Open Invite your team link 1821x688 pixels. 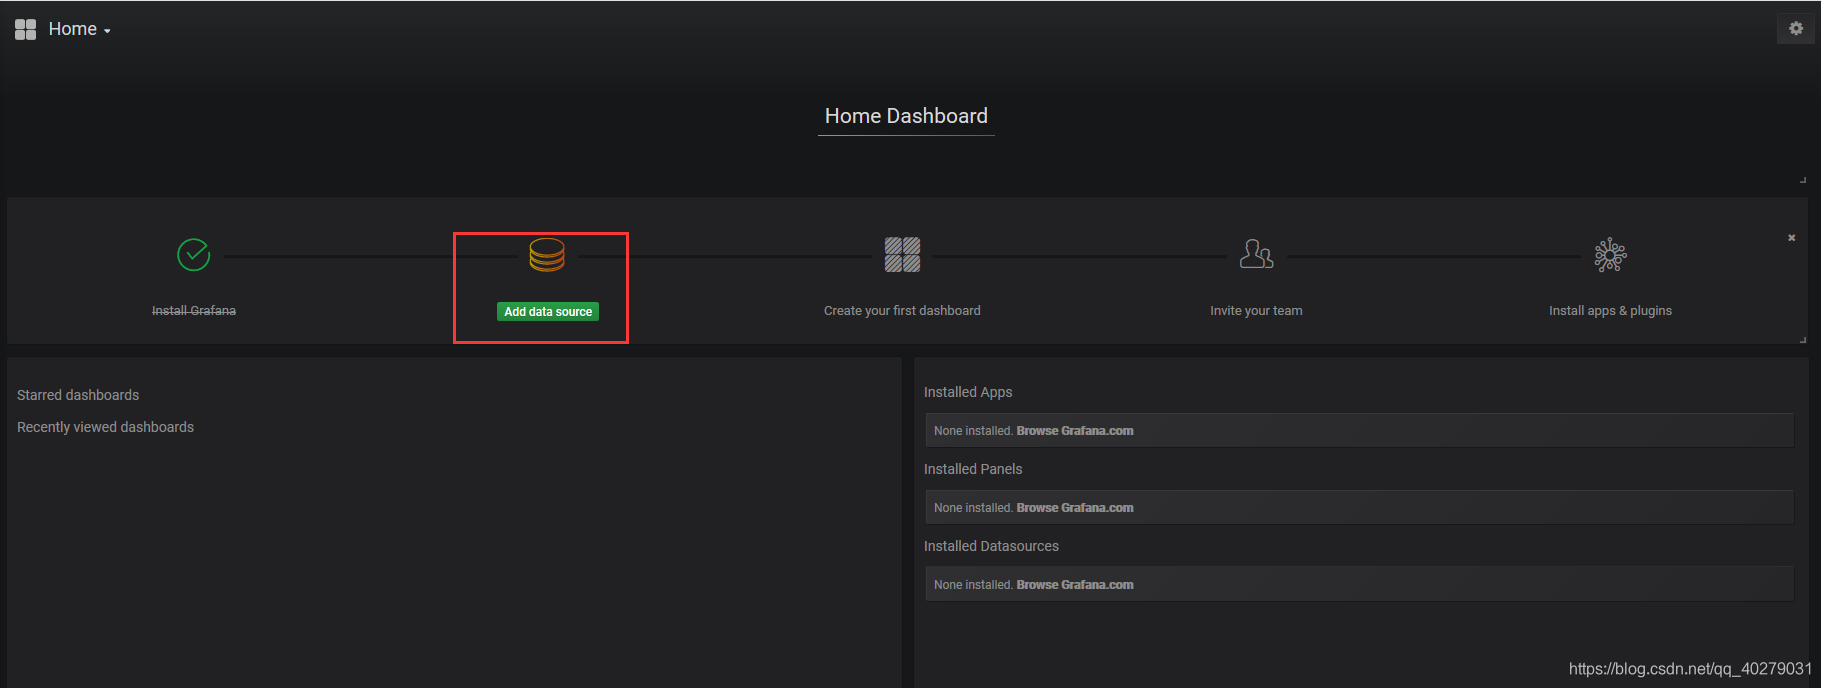coord(1256,311)
